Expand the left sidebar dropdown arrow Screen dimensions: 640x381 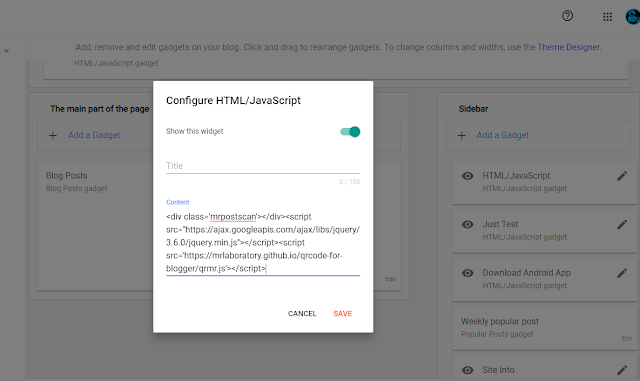click(x=7, y=51)
